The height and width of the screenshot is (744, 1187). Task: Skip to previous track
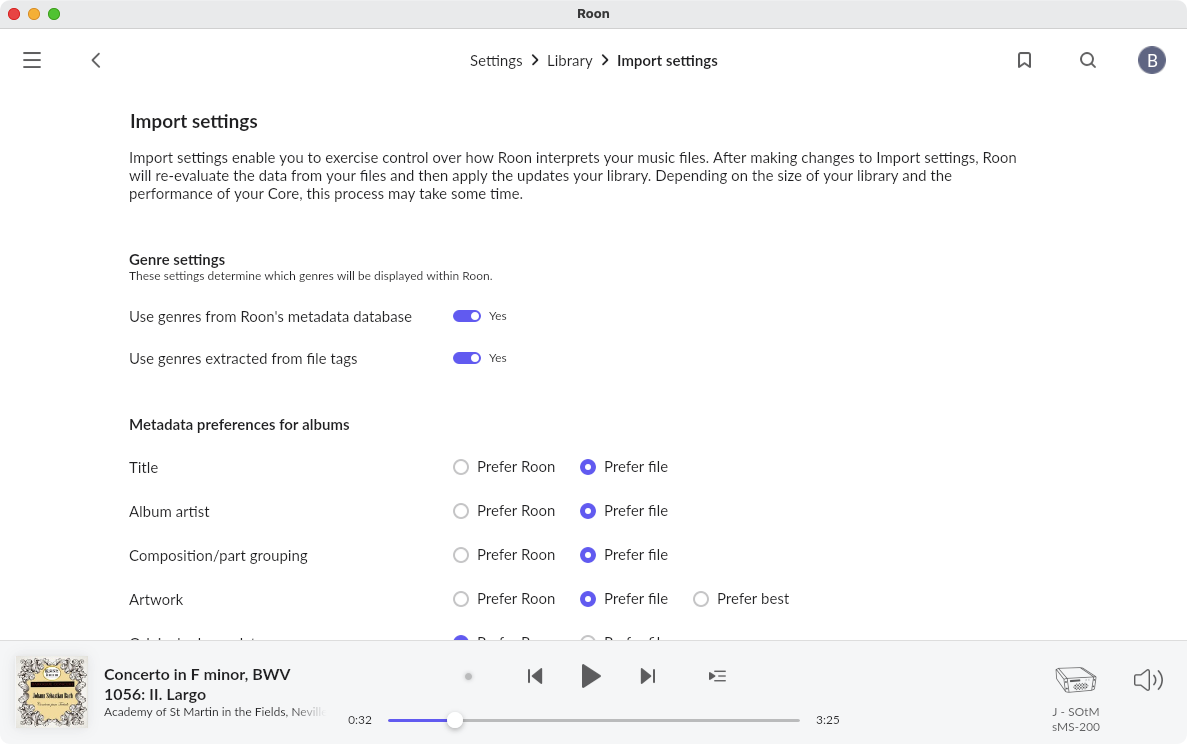click(x=535, y=676)
